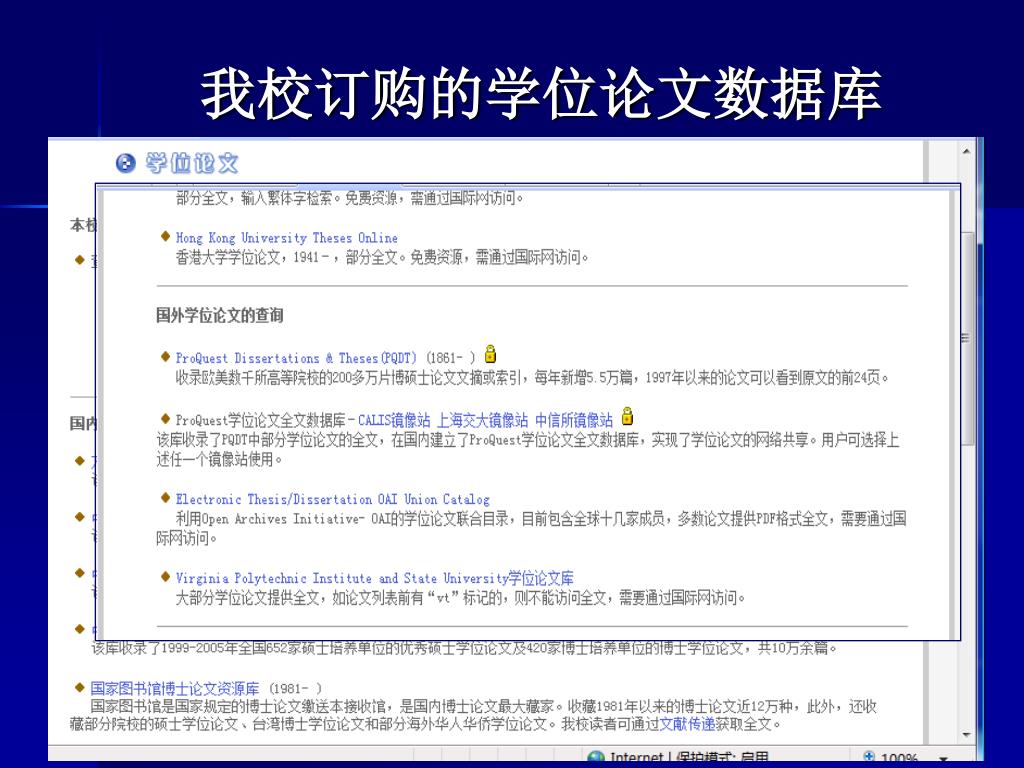Open Virginia Polytechnic Institute学位论文库 link

coord(374,578)
